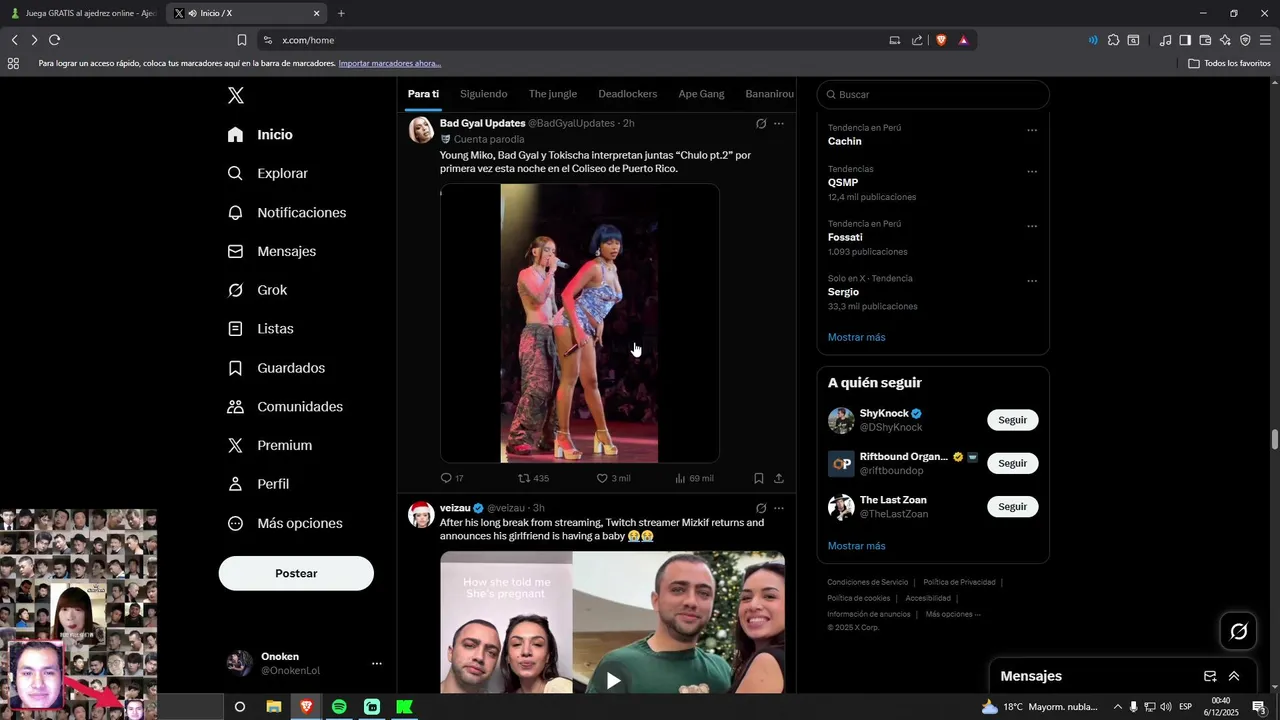This screenshot has height=720, width=1280.
Task: Open more options for Cachin trend
Action: click(x=1032, y=130)
